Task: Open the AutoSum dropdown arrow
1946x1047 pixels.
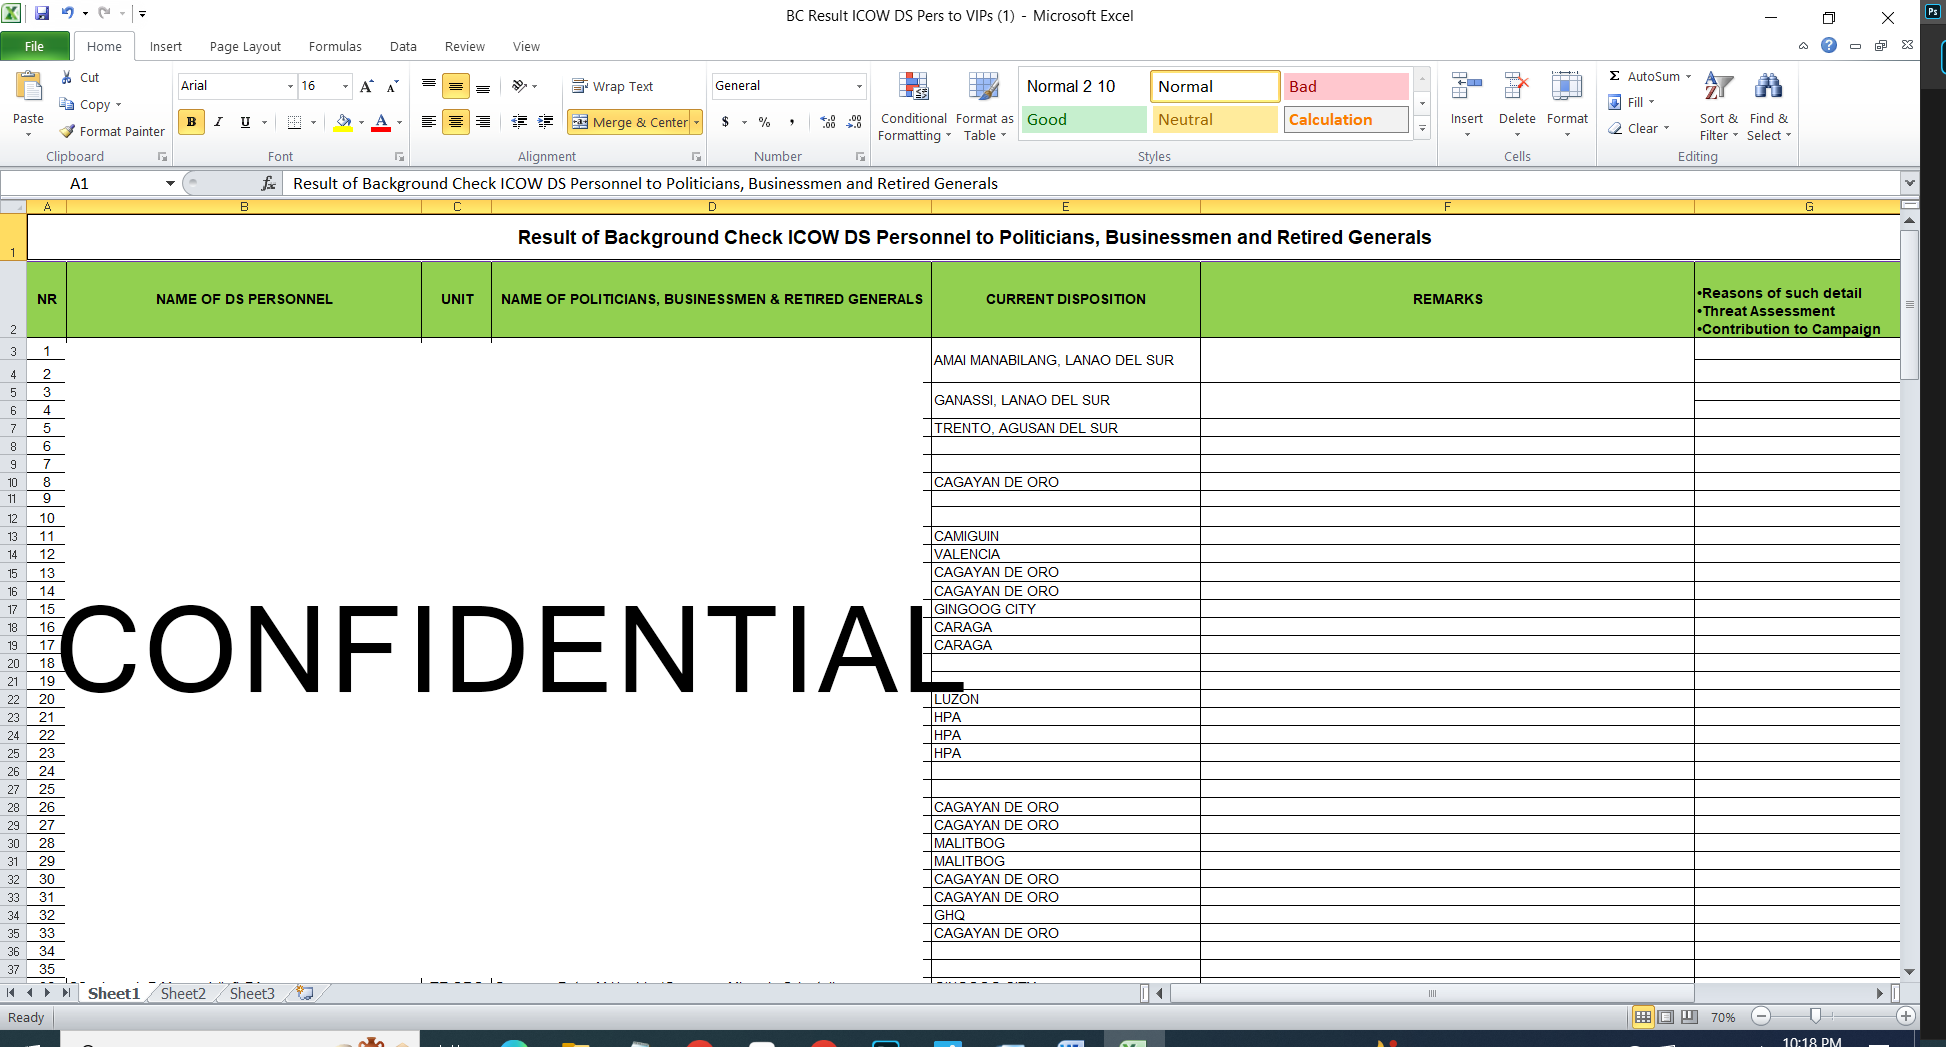Action: coord(1689,76)
